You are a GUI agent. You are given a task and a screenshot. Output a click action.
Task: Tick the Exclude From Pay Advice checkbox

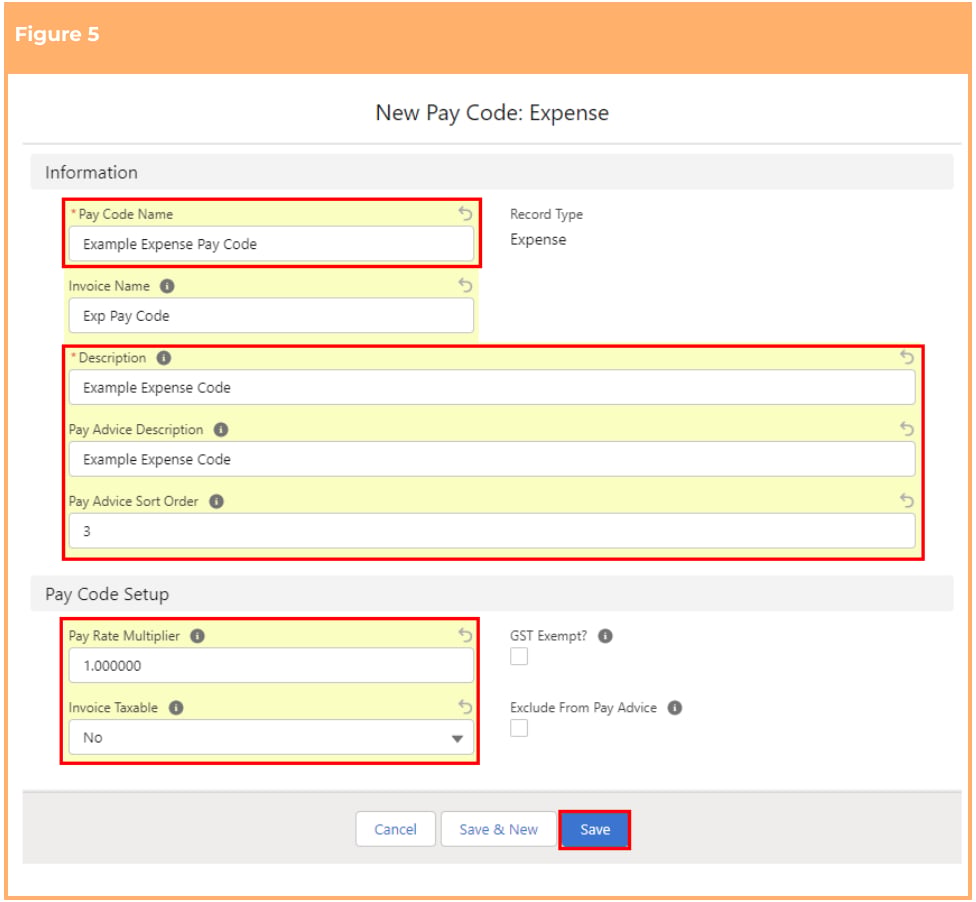click(518, 728)
